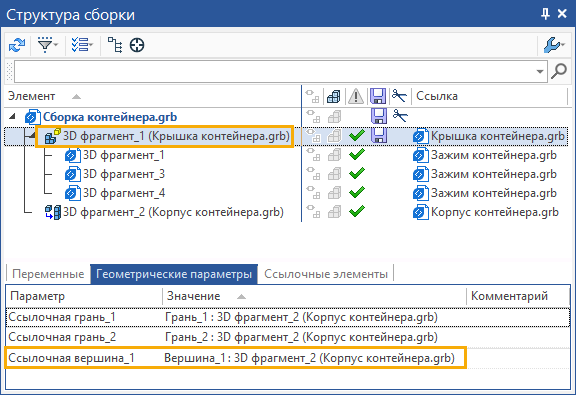Viewport: 576px width, 395px height.
Task: Select the Сборка контейнера.grb tree item
Action: tap(110, 117)
